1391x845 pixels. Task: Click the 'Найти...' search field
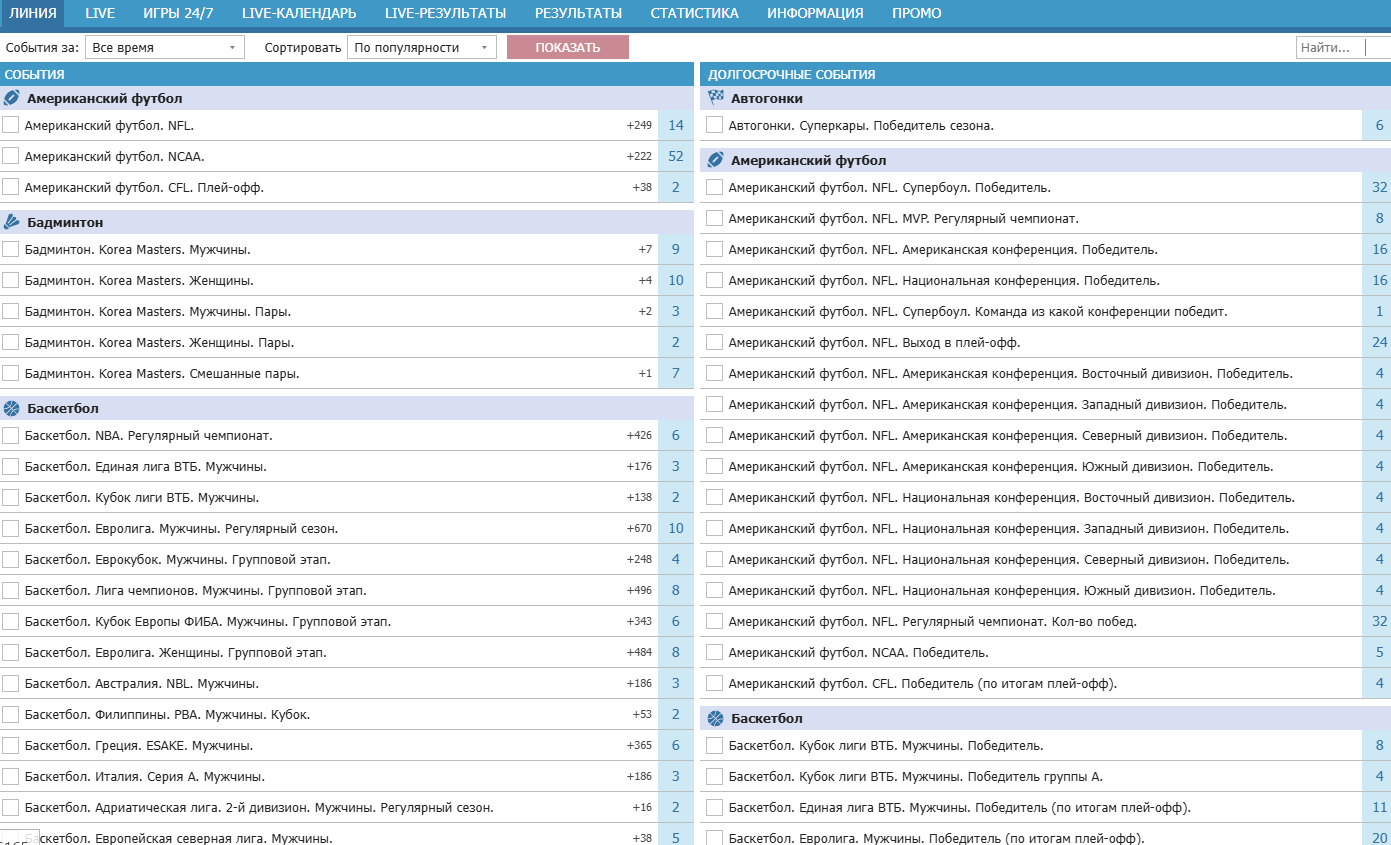click(x=1330, y=47)
